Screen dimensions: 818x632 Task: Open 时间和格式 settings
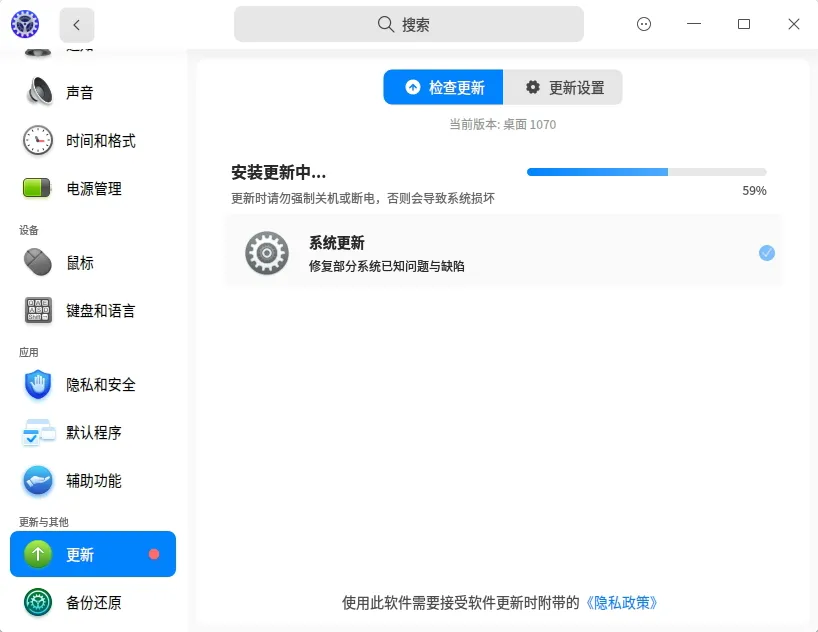click(x=93, y=140)
